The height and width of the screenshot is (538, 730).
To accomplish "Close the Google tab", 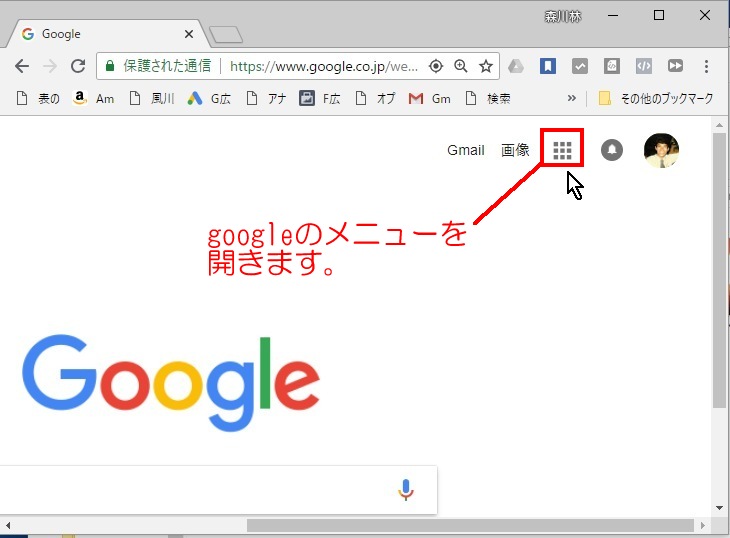I will pos(189,34).
